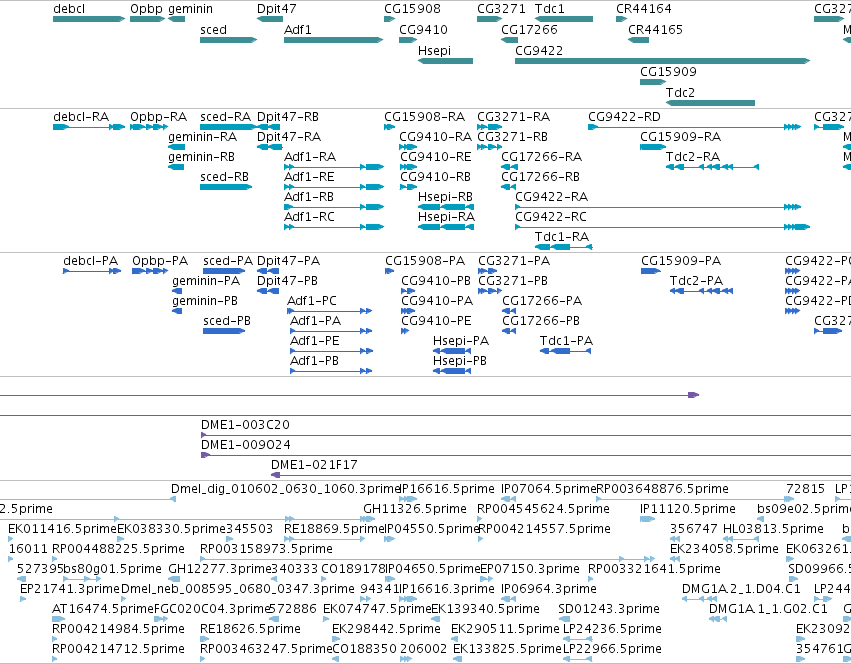Select the Adf1-RB transcript
Screen dimensions: 851x664
[x=334, y=207]
